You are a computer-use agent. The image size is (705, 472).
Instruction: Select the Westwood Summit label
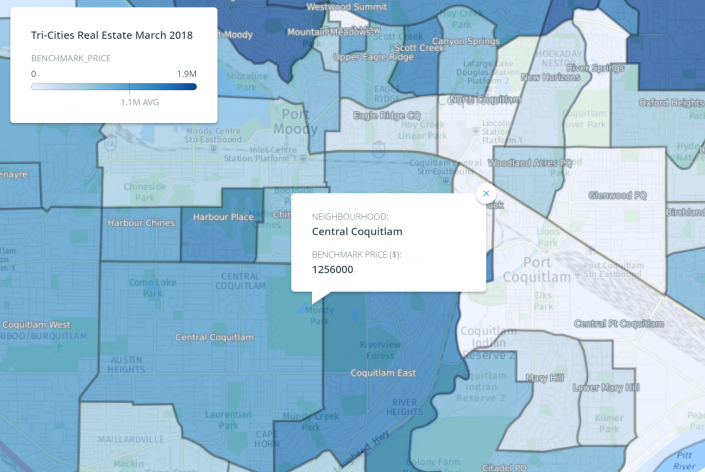[347, 7]
